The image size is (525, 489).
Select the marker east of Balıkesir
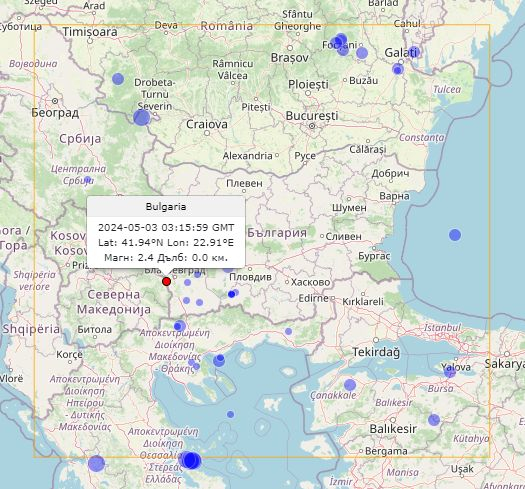click(434, 420)
